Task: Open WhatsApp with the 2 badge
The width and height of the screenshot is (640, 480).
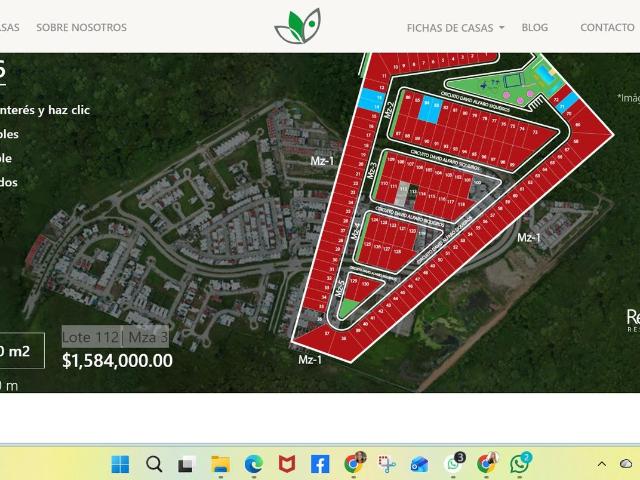Action: coord(520,462)
